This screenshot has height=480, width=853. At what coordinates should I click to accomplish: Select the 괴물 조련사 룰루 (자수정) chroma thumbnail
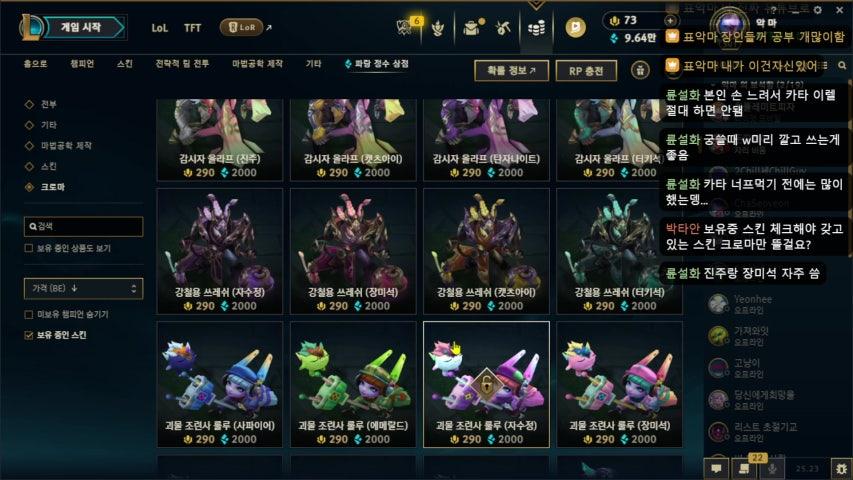(x=486, y=384)
